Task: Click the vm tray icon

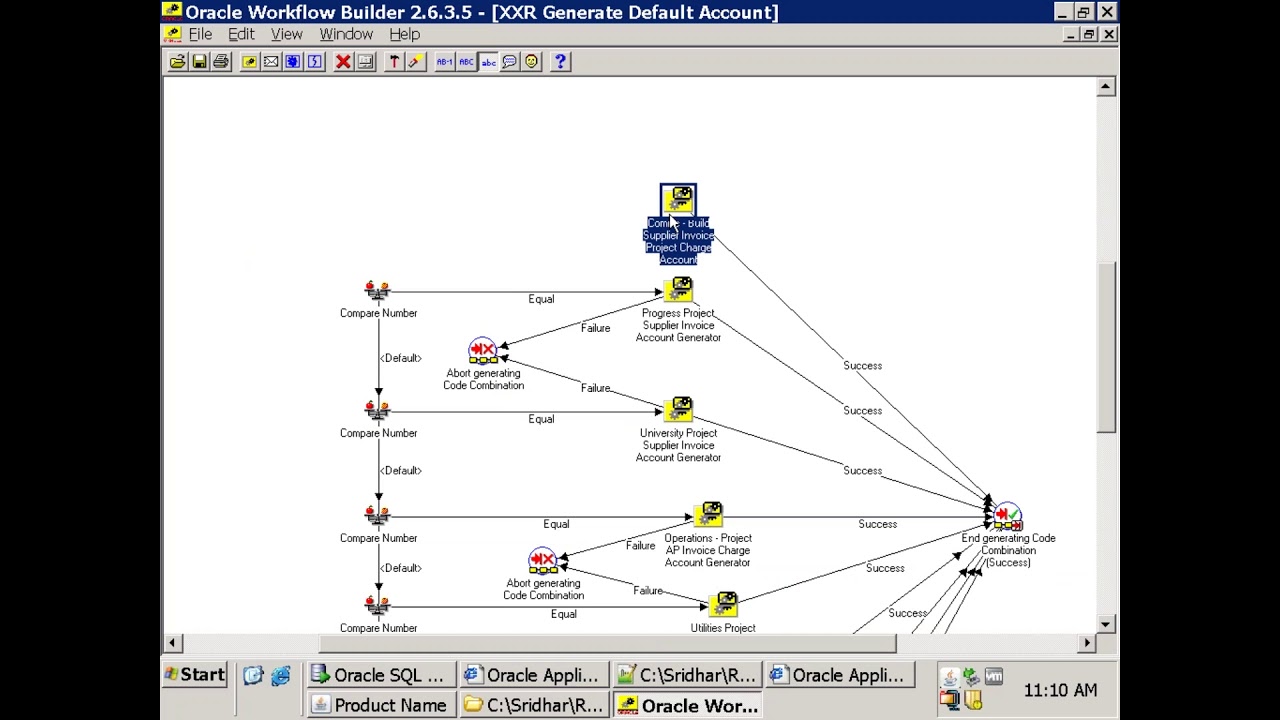Action: point(993,677)
